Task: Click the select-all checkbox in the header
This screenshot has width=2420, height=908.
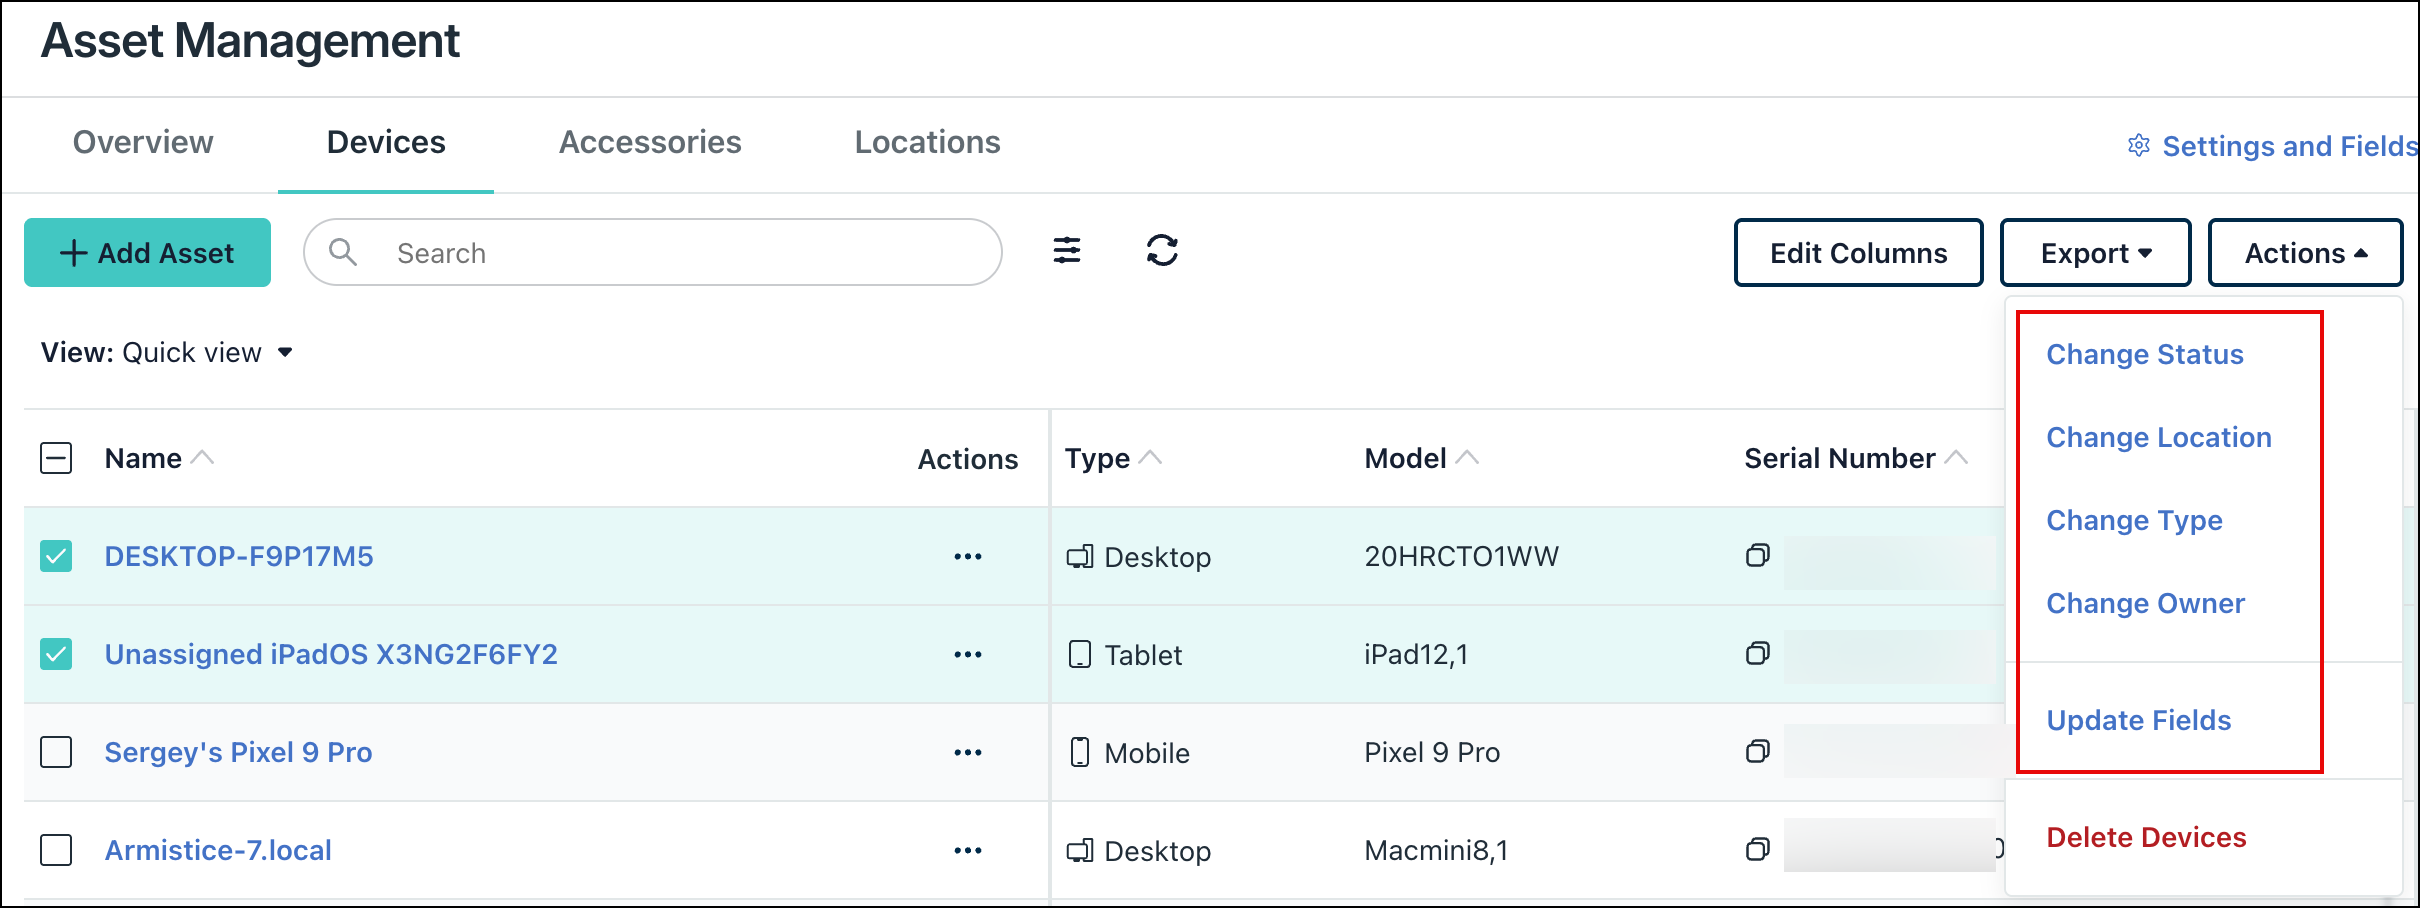Action: tap(56, 458)
